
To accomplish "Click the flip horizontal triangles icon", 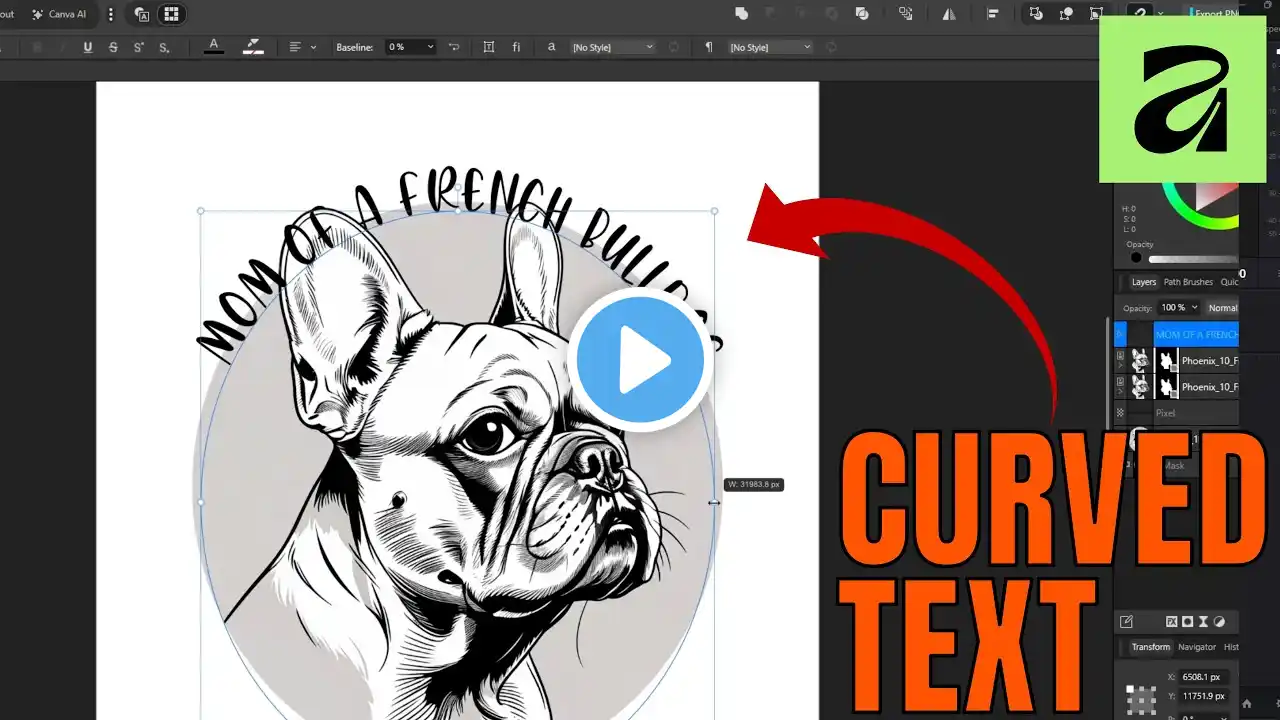I will pos(949,14).
